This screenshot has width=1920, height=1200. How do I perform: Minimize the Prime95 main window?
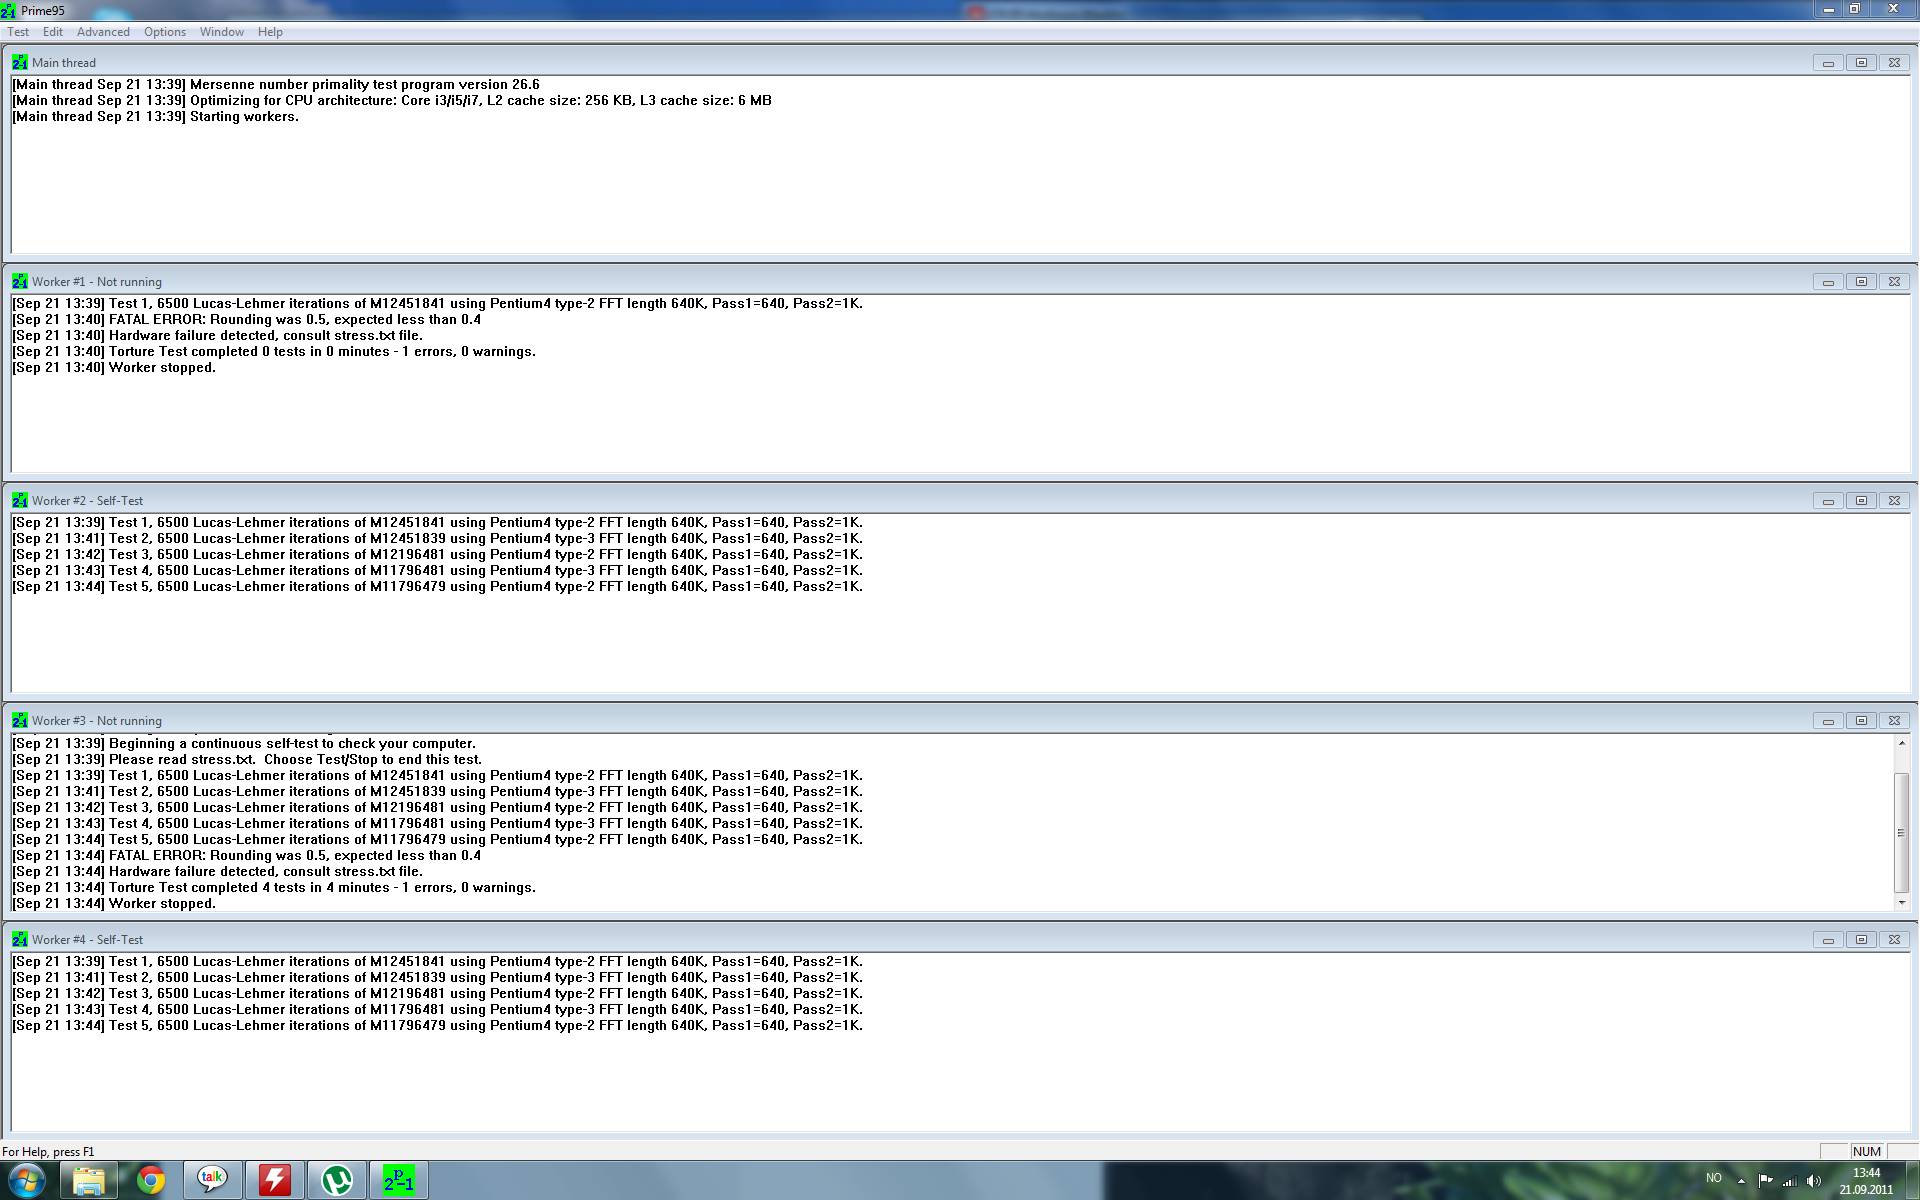click(x=1828, y=9)
